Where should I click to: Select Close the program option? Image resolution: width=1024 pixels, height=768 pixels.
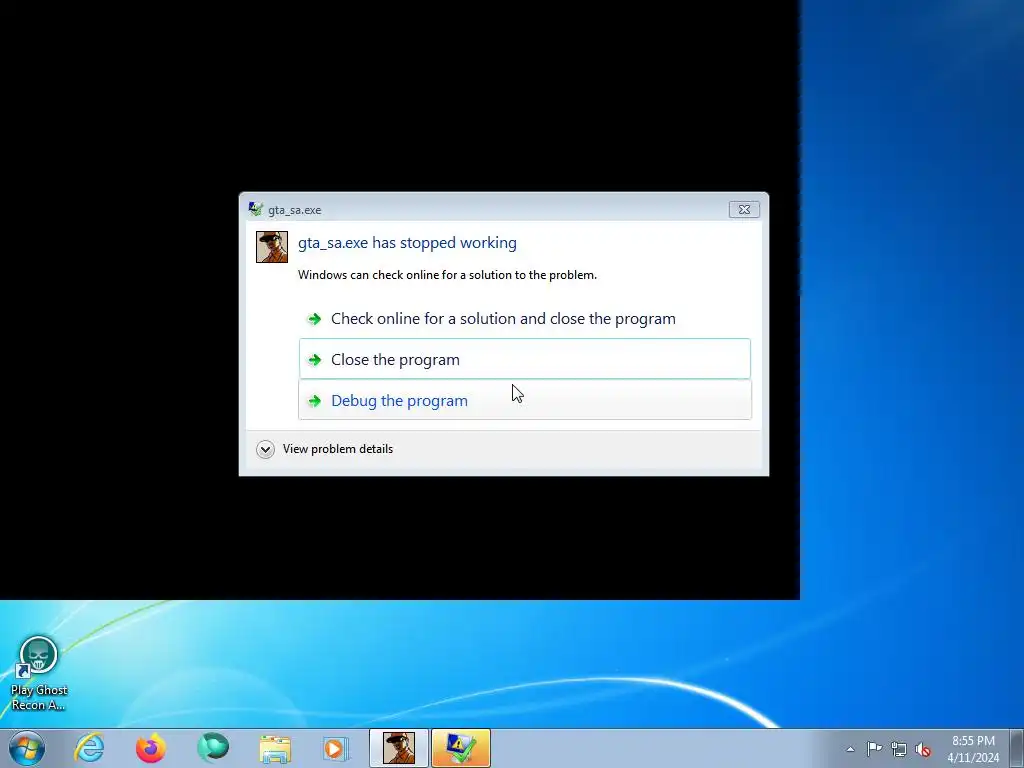524,359
